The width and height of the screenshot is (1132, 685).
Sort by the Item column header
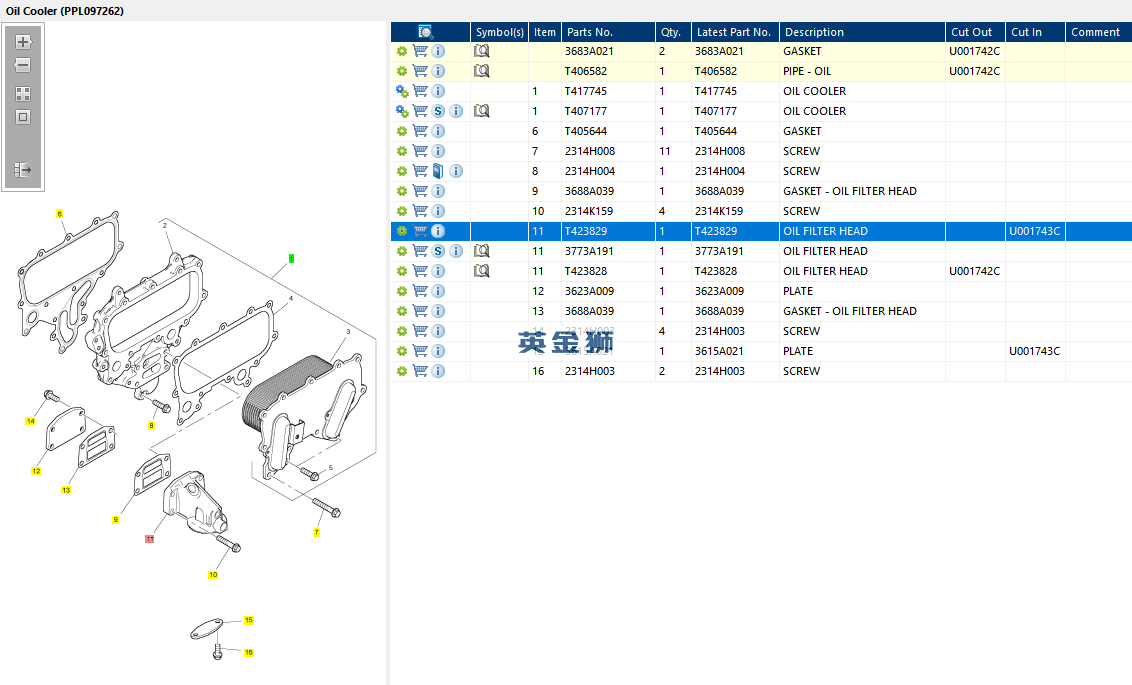coord(545,32)
